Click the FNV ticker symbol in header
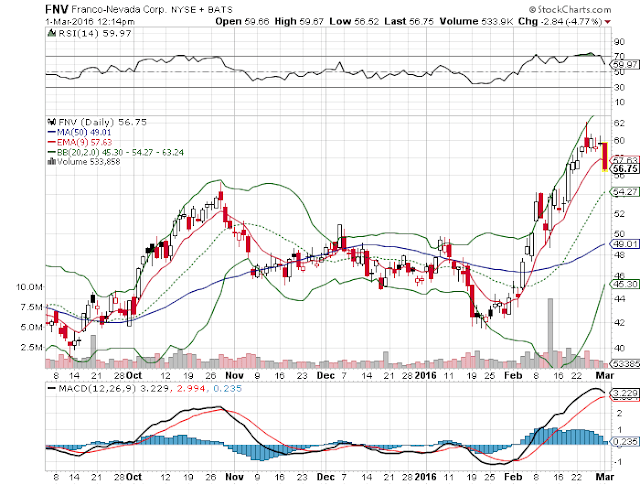The width and height of the screenshot is (640, 485). click(x=57, y=9)
